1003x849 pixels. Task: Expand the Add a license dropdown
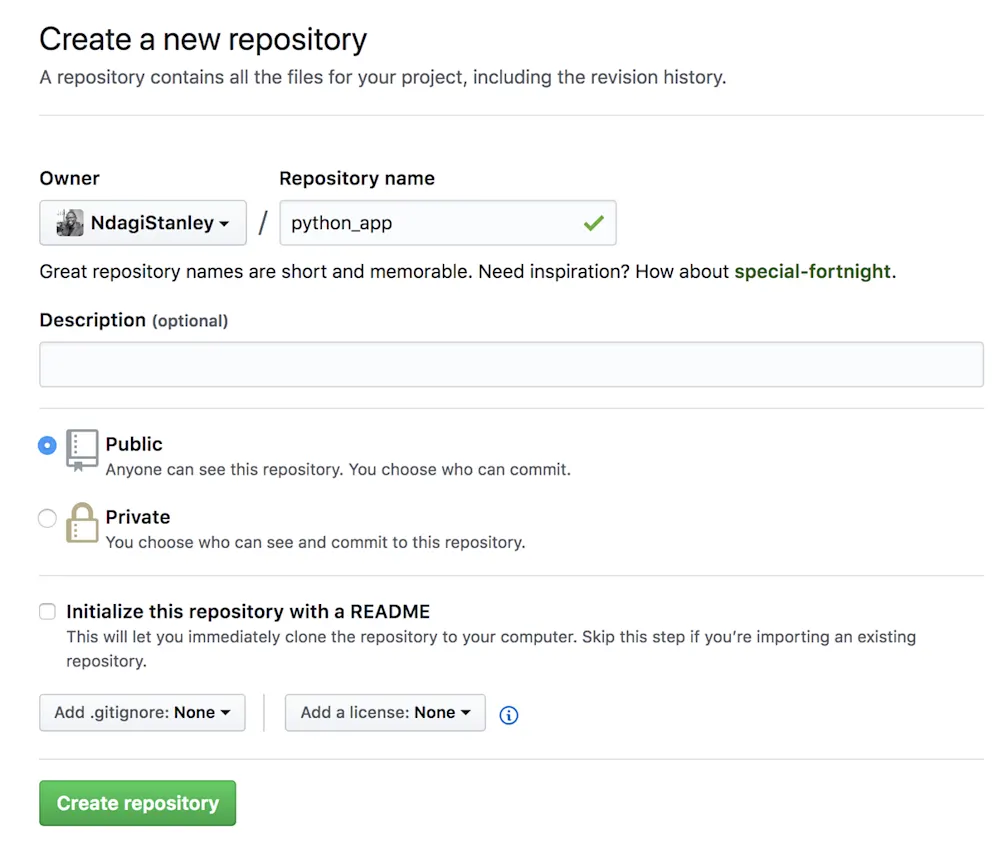[385, 713]
